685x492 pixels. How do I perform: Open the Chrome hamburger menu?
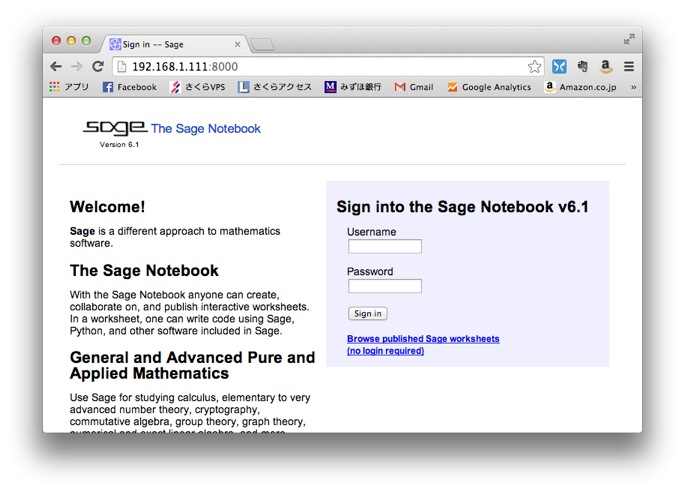point(629,67)
